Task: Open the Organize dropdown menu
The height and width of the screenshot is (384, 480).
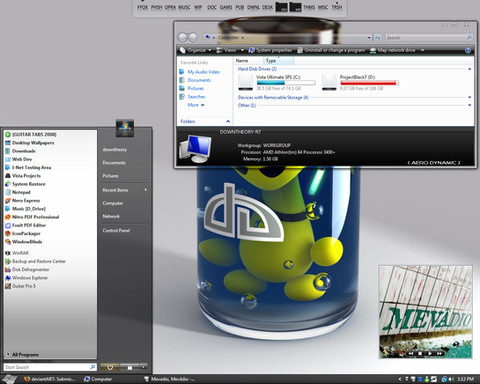Action: (196, 50)
